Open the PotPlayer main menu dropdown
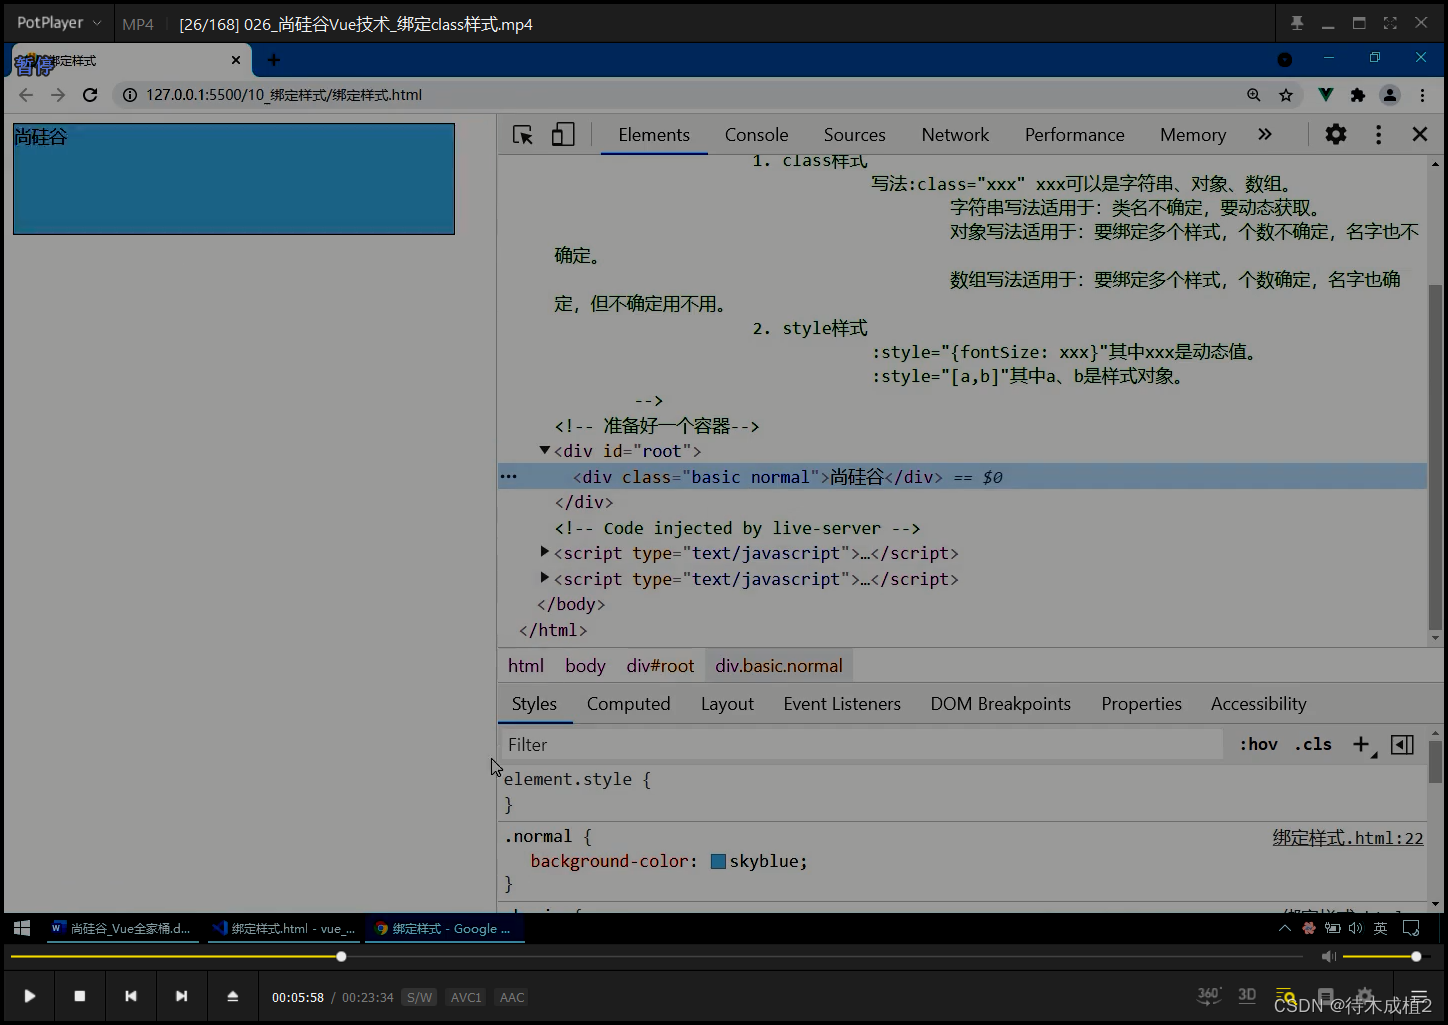The image size is (1448, 1025). pyautogui.click(x=59, y=22)
